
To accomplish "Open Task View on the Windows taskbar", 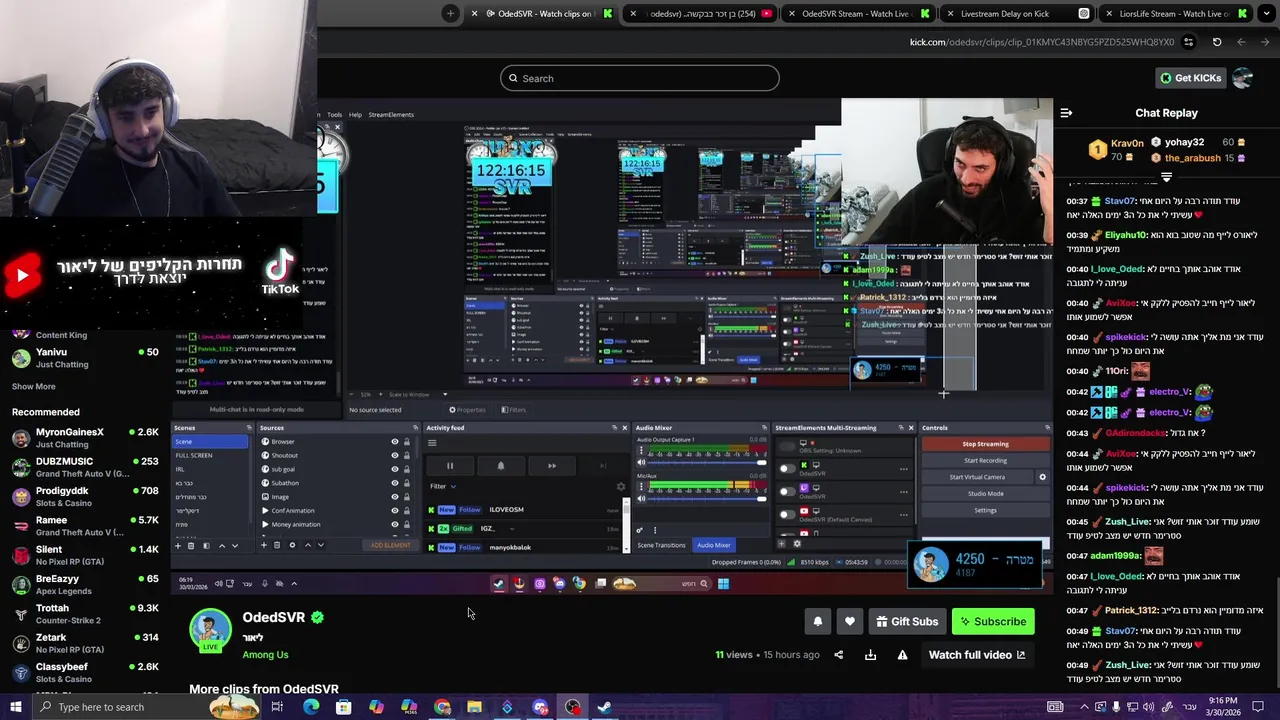I will point(277,707).
